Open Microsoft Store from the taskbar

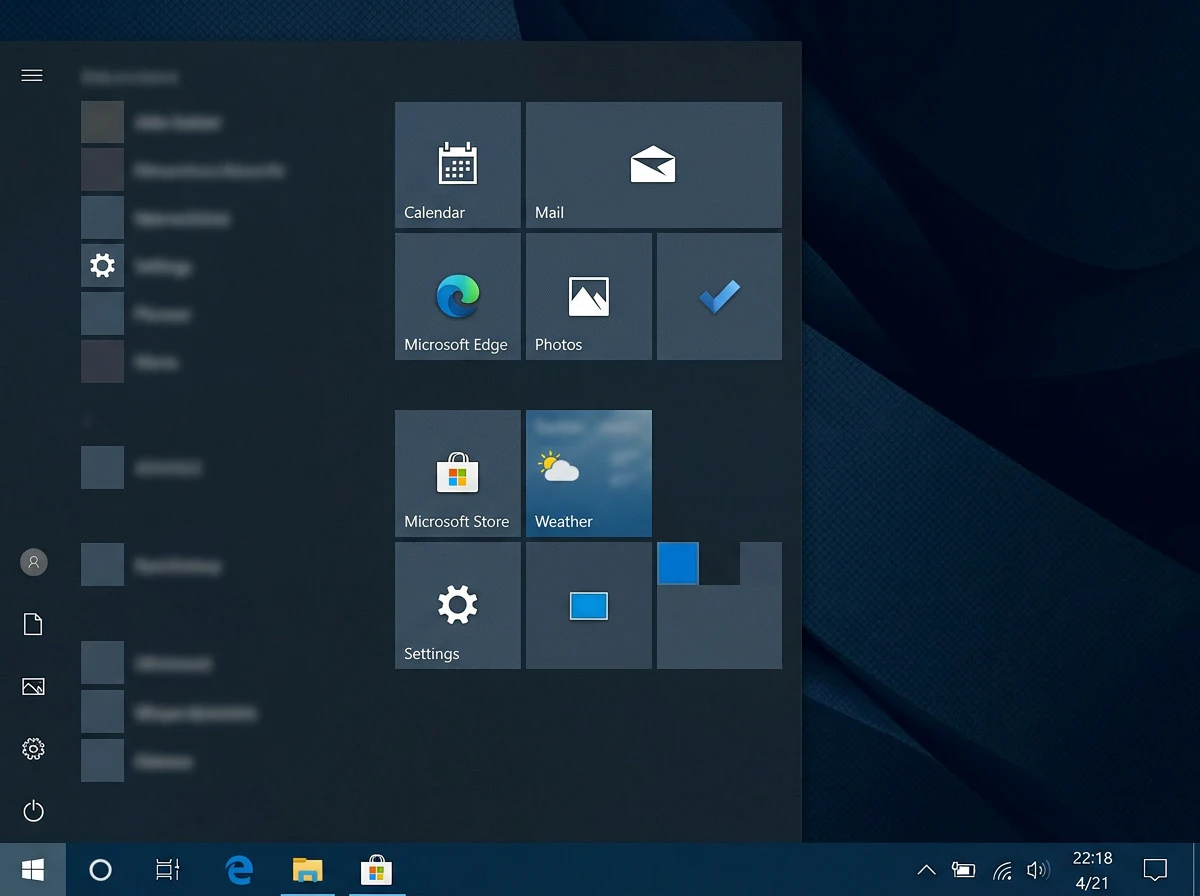376,869
